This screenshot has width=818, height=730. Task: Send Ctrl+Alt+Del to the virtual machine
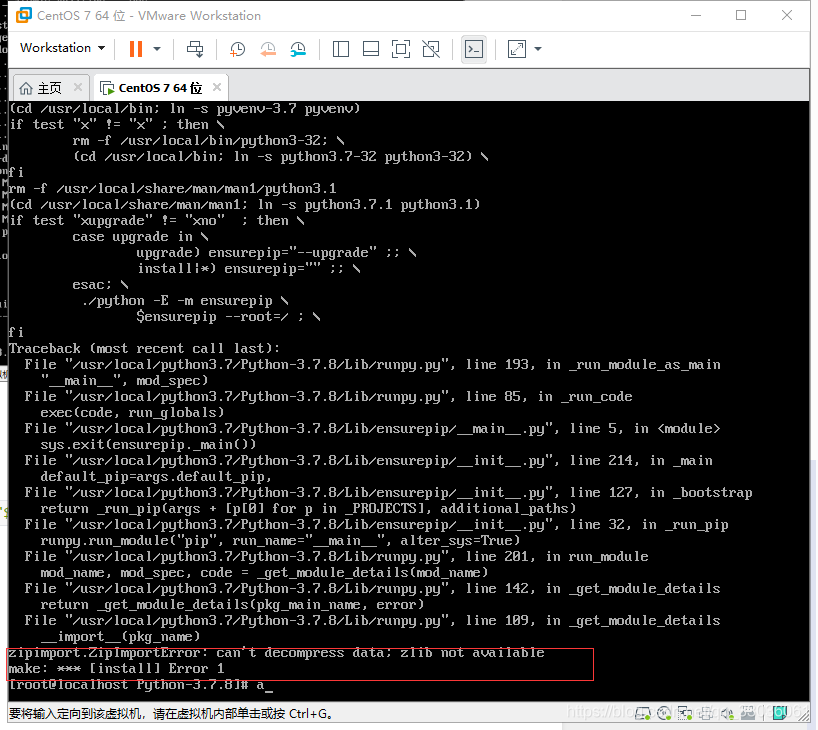(x=195, y=48)
